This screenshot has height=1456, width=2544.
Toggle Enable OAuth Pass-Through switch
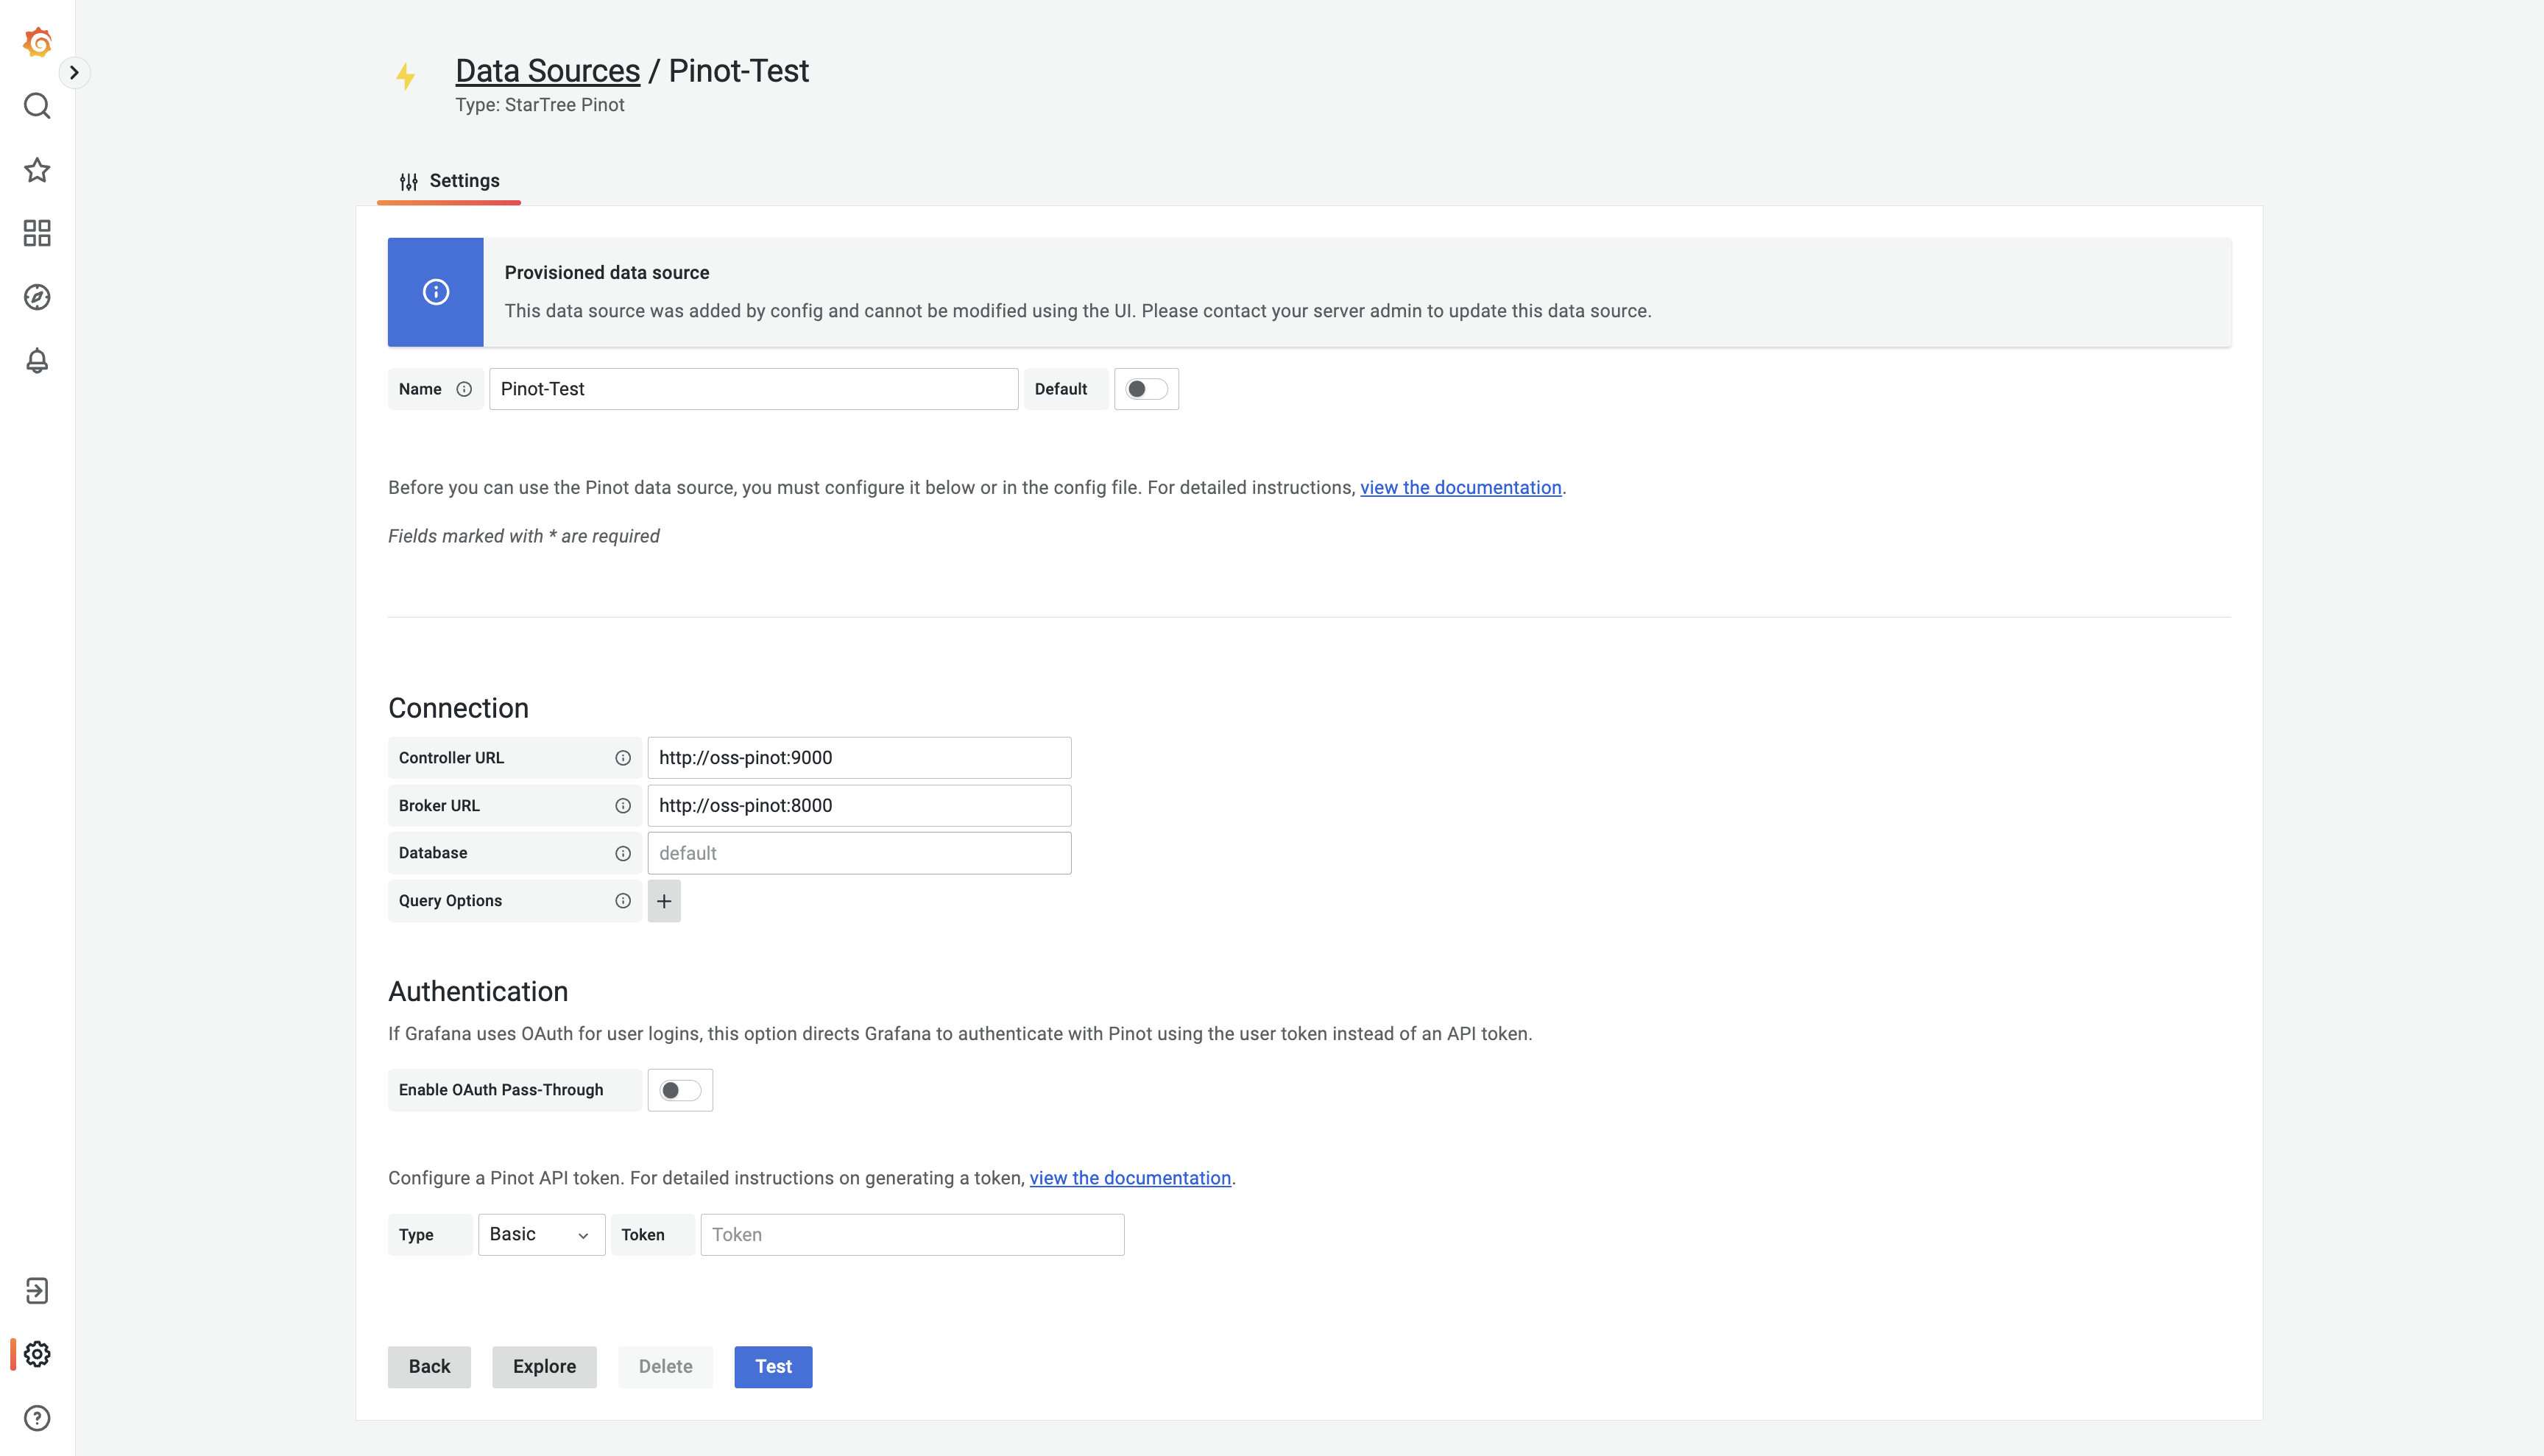pos(680,1090)
